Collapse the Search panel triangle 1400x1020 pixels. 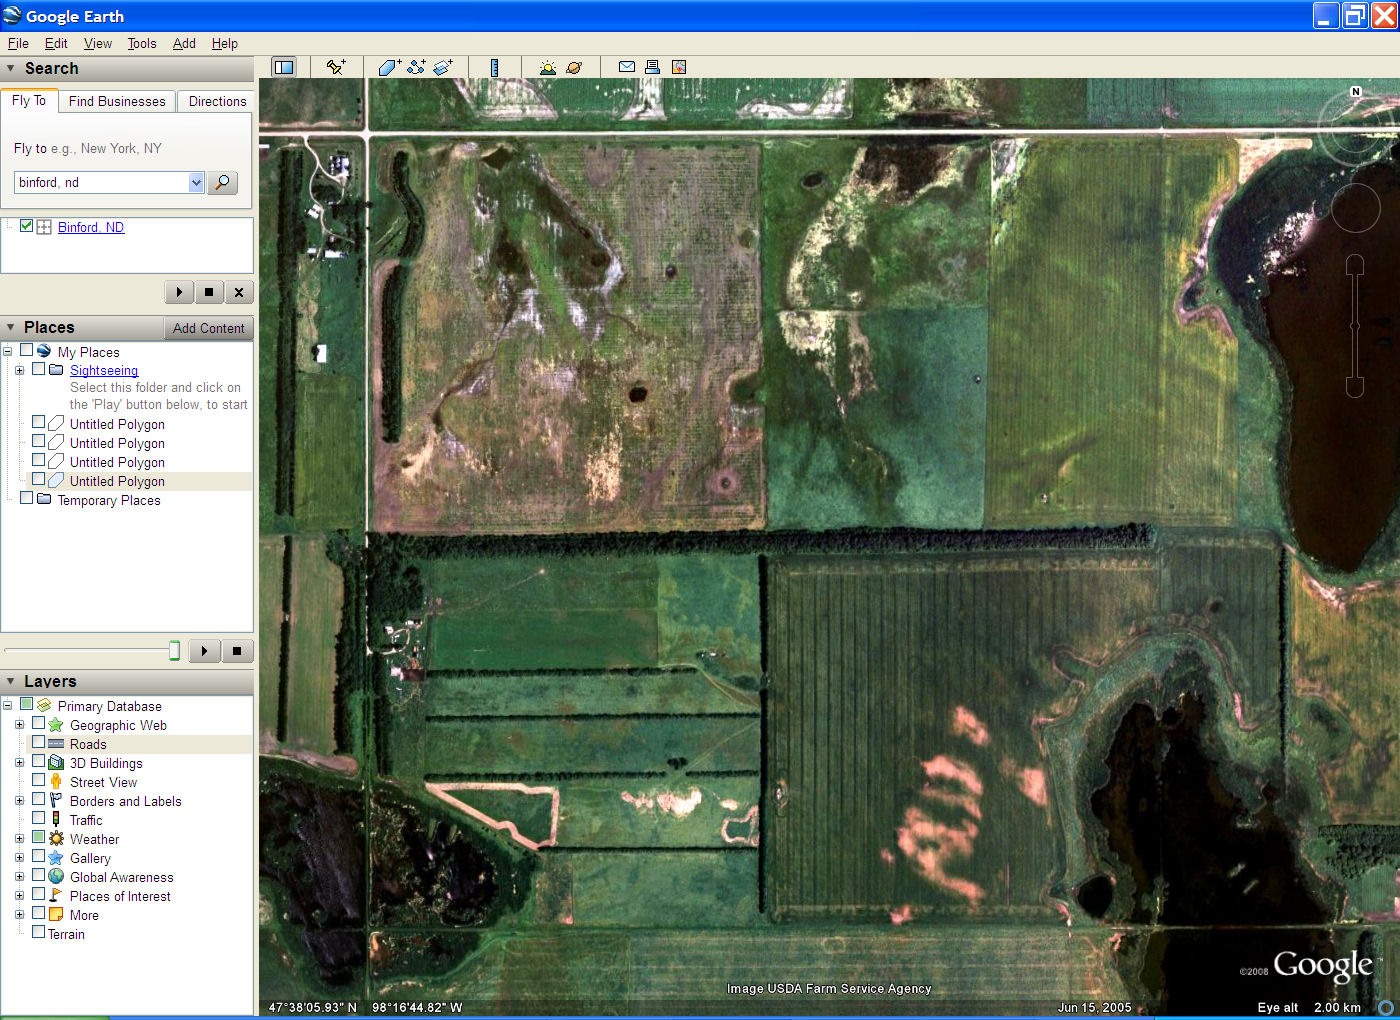pyautogui.click(x=11, y=68)
